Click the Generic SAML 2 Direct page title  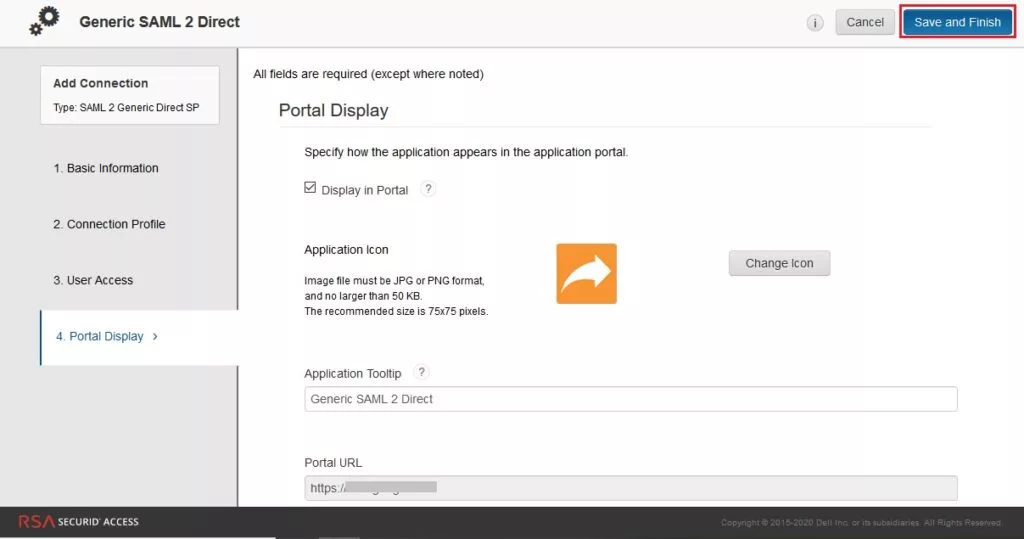coord(159,22)
